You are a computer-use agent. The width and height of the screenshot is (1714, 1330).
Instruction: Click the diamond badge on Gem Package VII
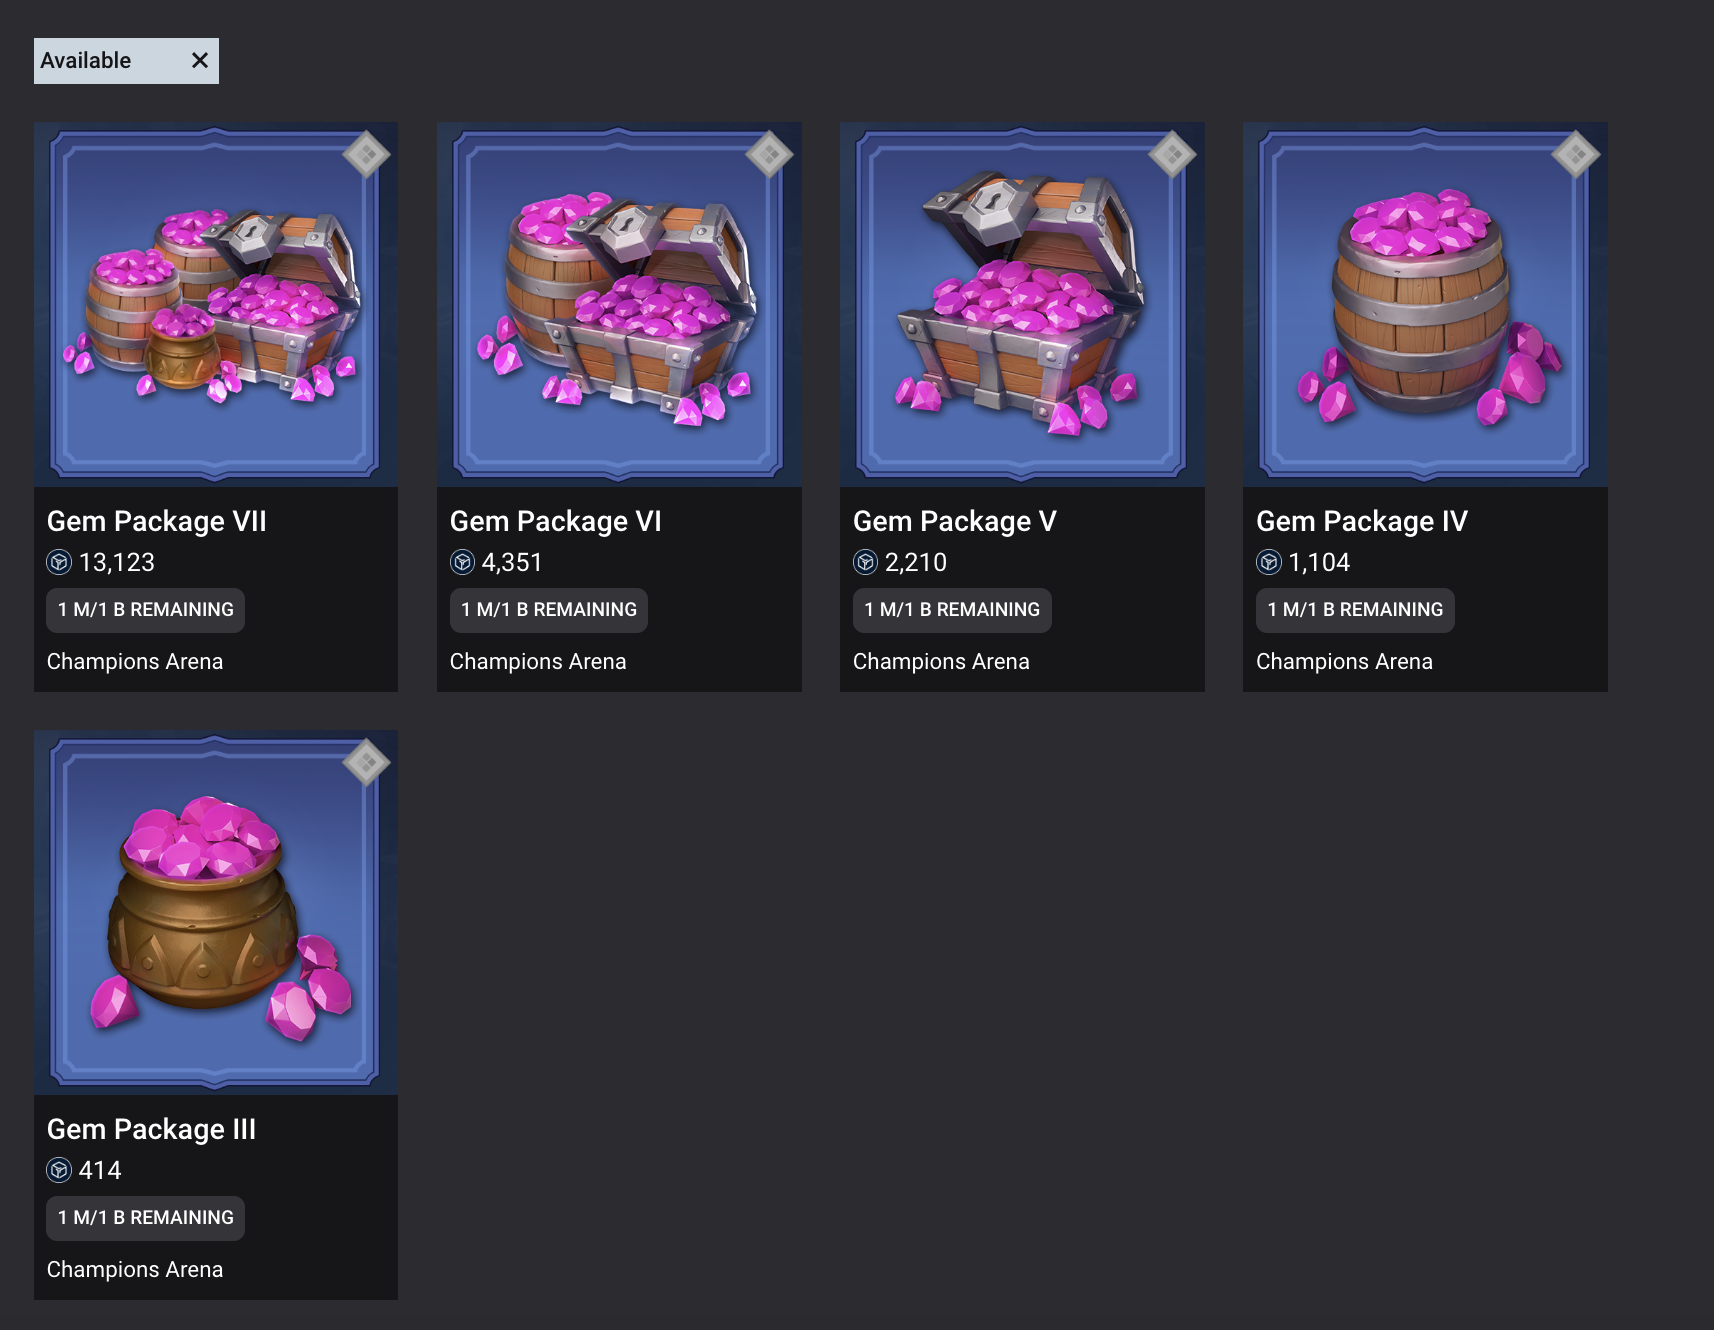click(367, 154)
